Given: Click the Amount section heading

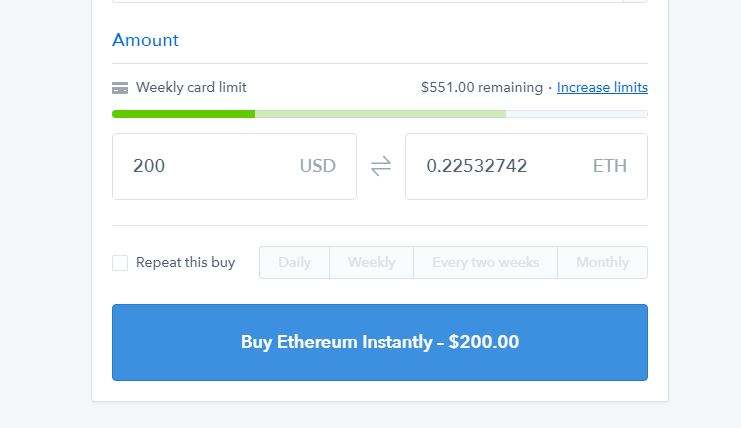Looking at the screenshot, I should pyautogui.click(x=146, y=40).
